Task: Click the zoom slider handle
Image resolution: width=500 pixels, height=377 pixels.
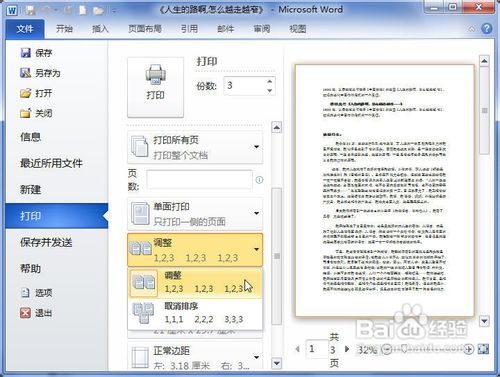Action: point(404,349)
